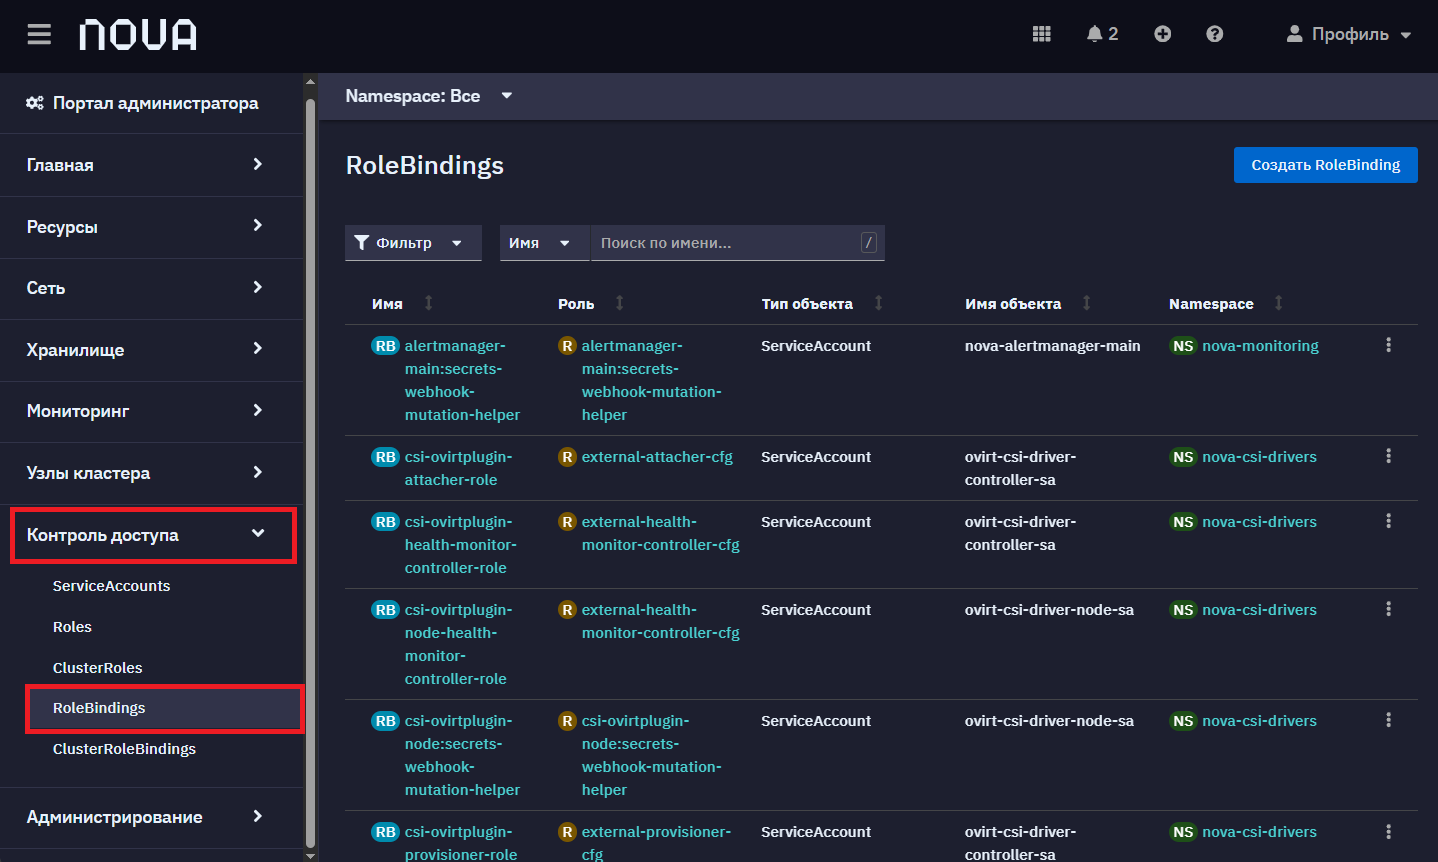
Task: Open the applications grid launcher
Action: coord(1041,34)
